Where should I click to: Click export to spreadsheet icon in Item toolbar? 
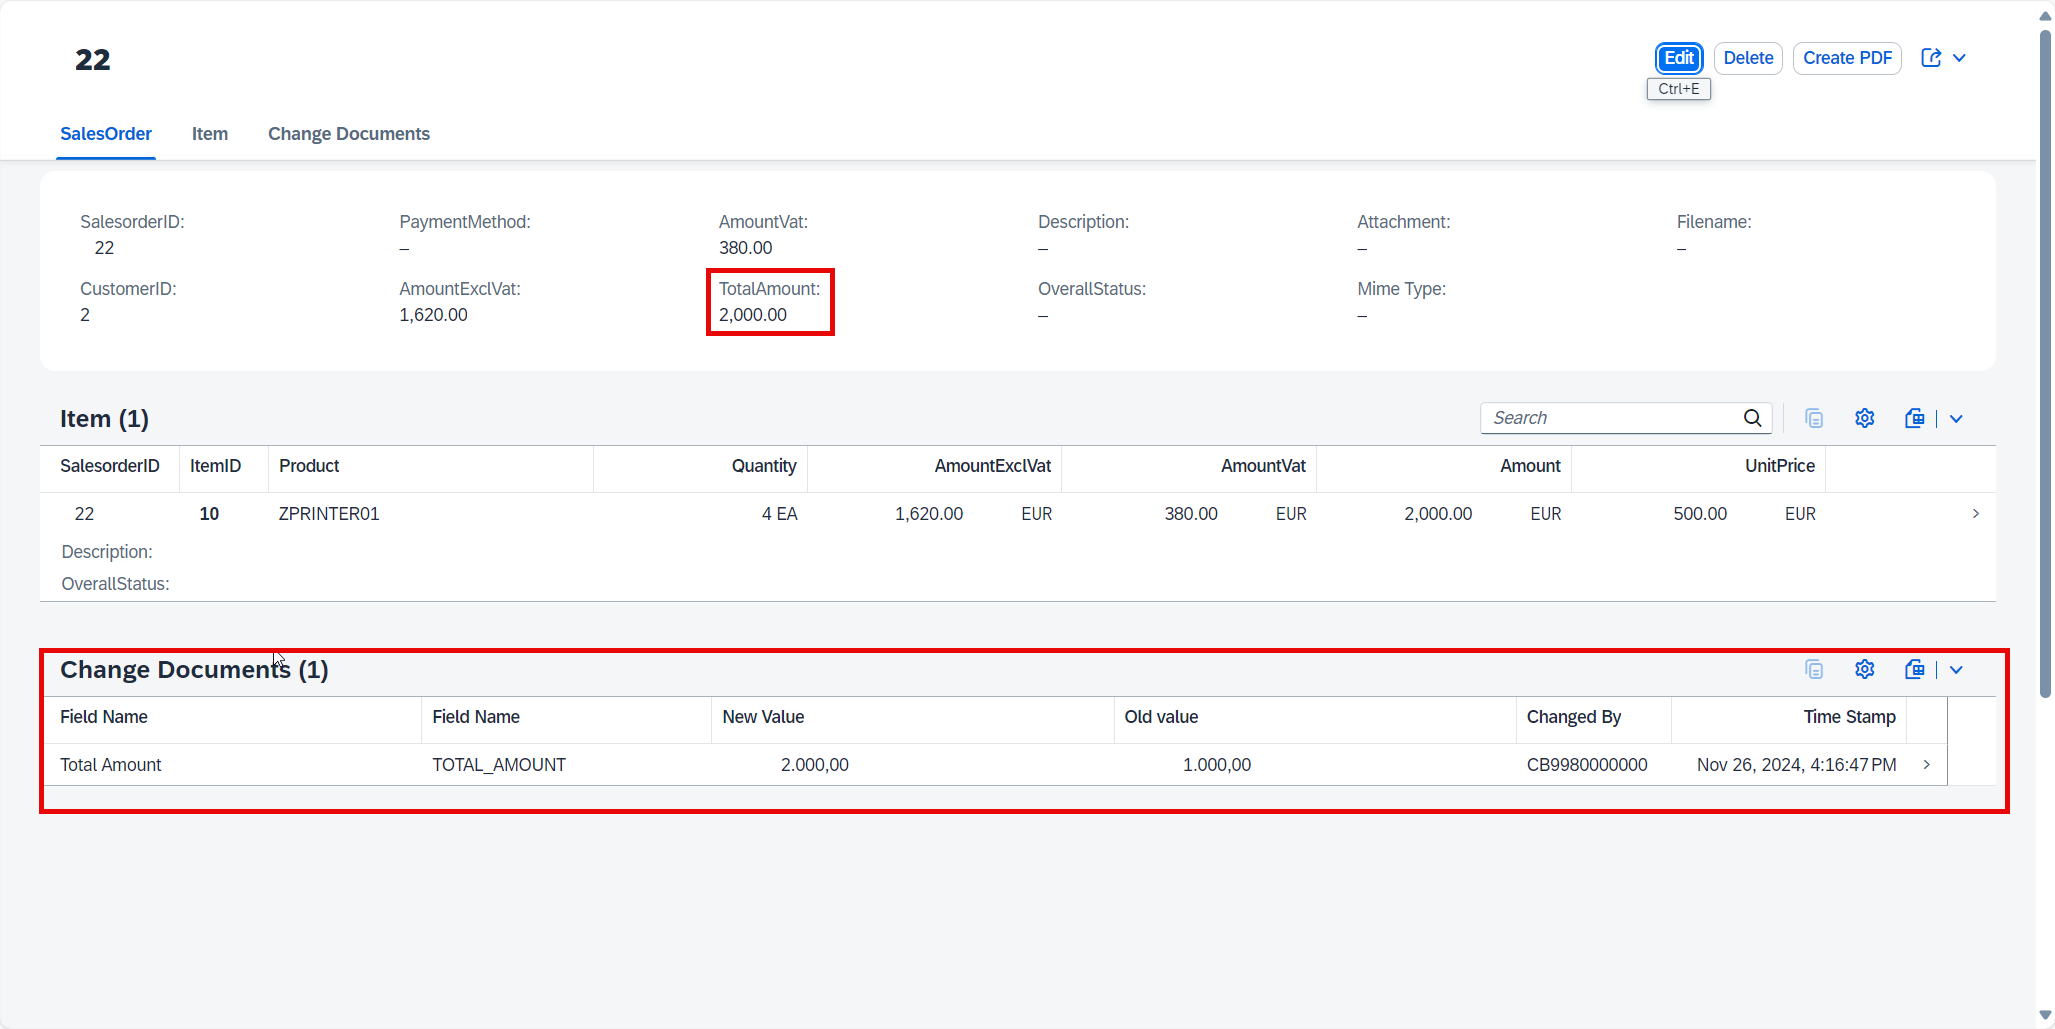coord(1914,418)
